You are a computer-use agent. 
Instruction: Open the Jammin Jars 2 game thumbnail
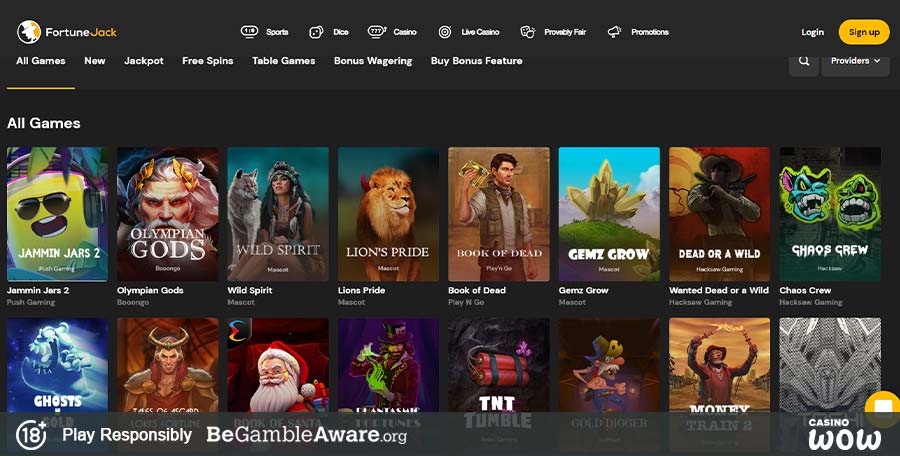click(x=57, y=214)
